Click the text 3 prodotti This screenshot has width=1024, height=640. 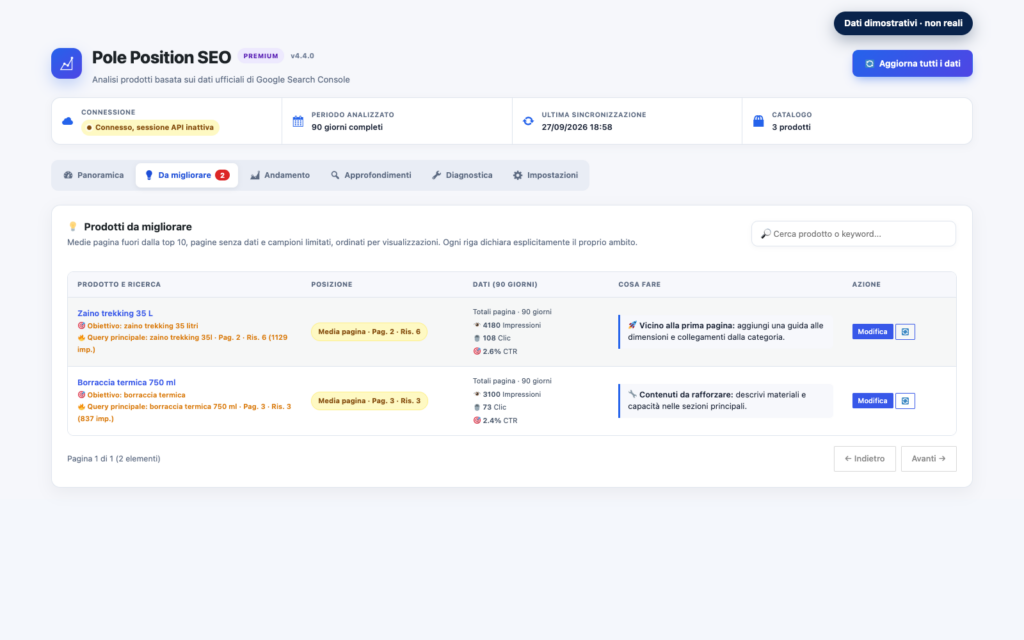point(791,127)
